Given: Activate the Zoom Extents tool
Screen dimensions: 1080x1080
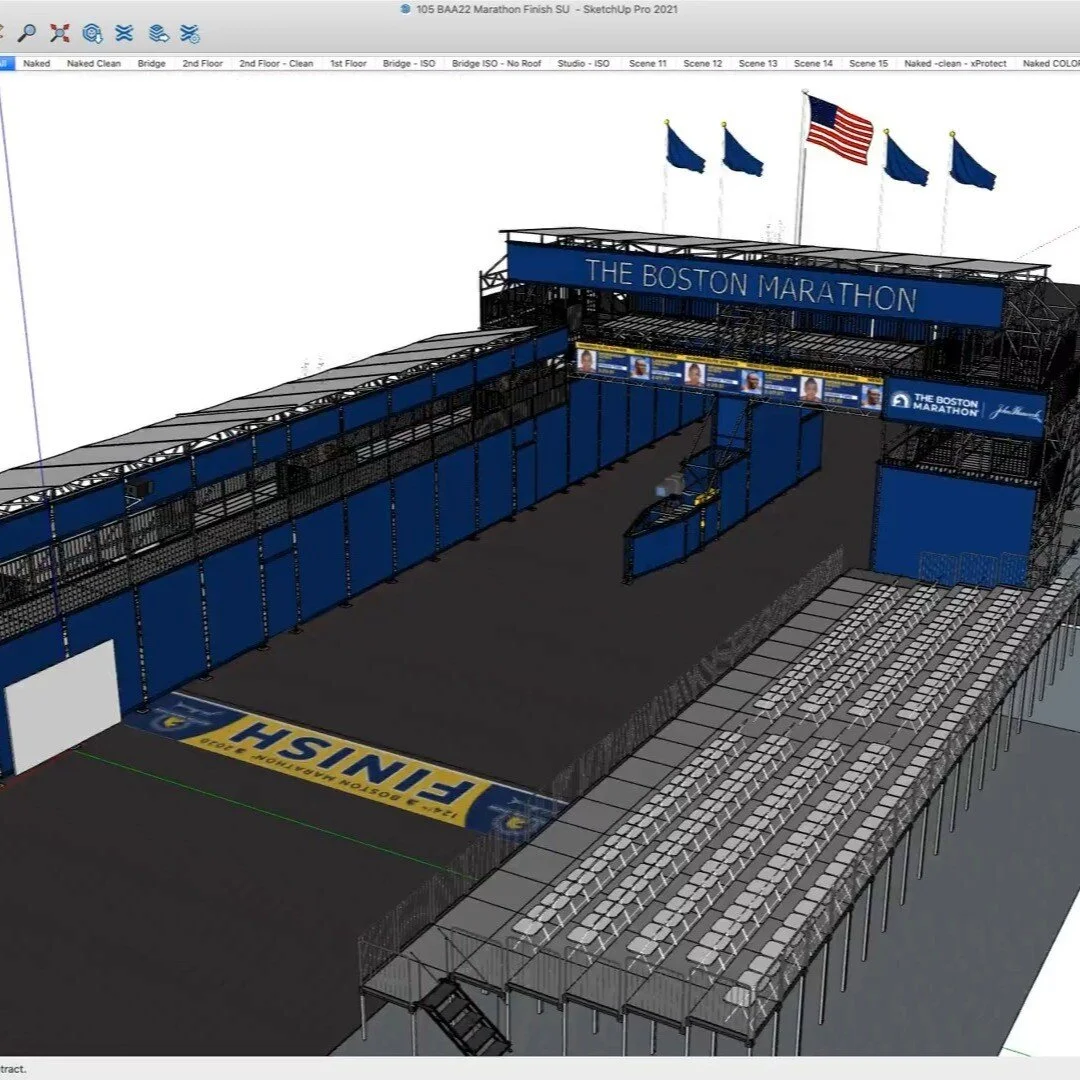Looking at the screenshot, I should pyautogui.click(x=60, y=32).
